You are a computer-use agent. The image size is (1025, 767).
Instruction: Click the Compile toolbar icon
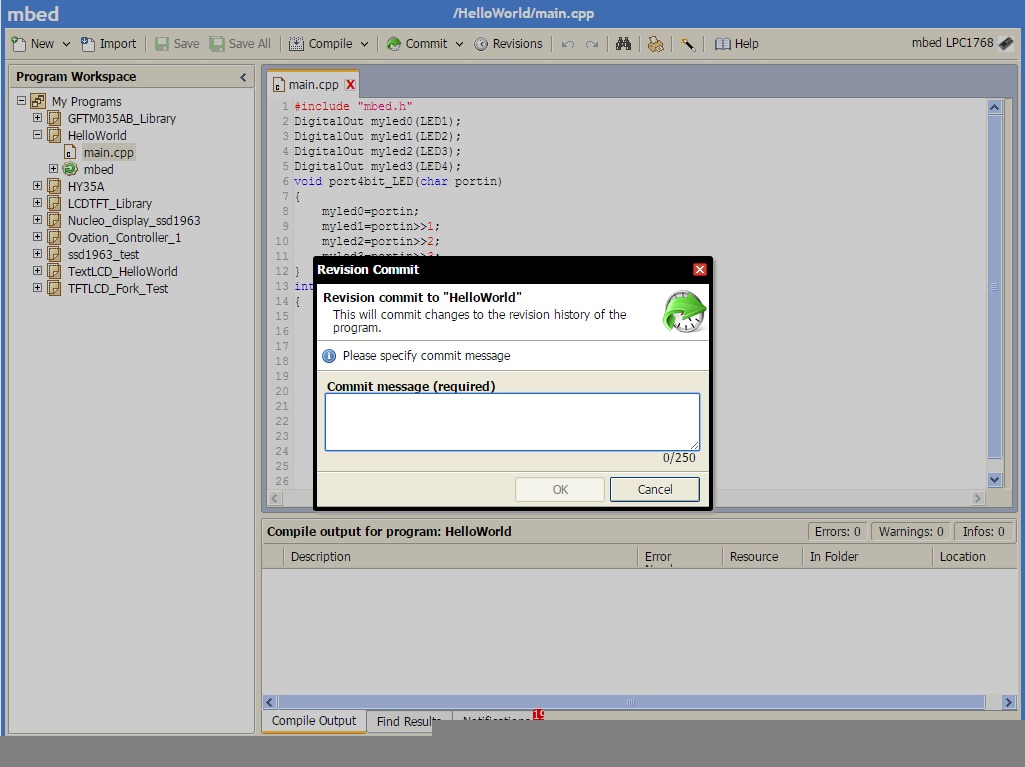click(296, 44)
